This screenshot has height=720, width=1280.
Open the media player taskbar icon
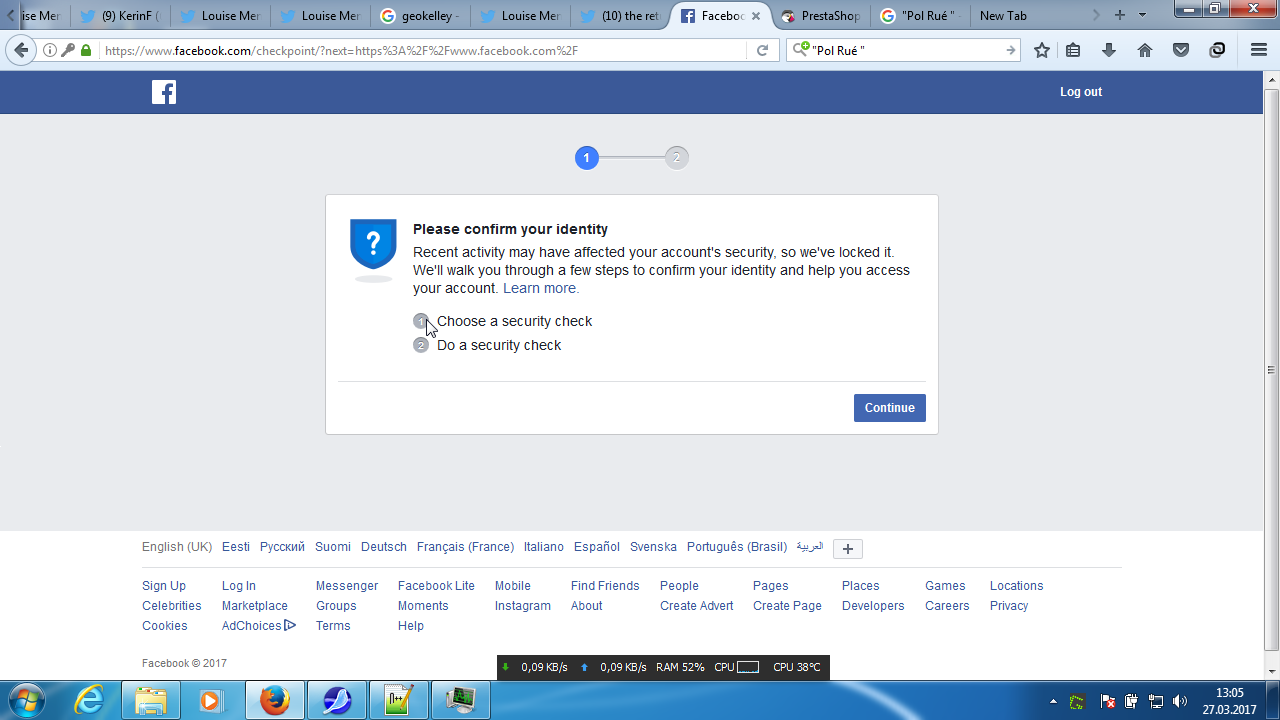pos(212,700)
